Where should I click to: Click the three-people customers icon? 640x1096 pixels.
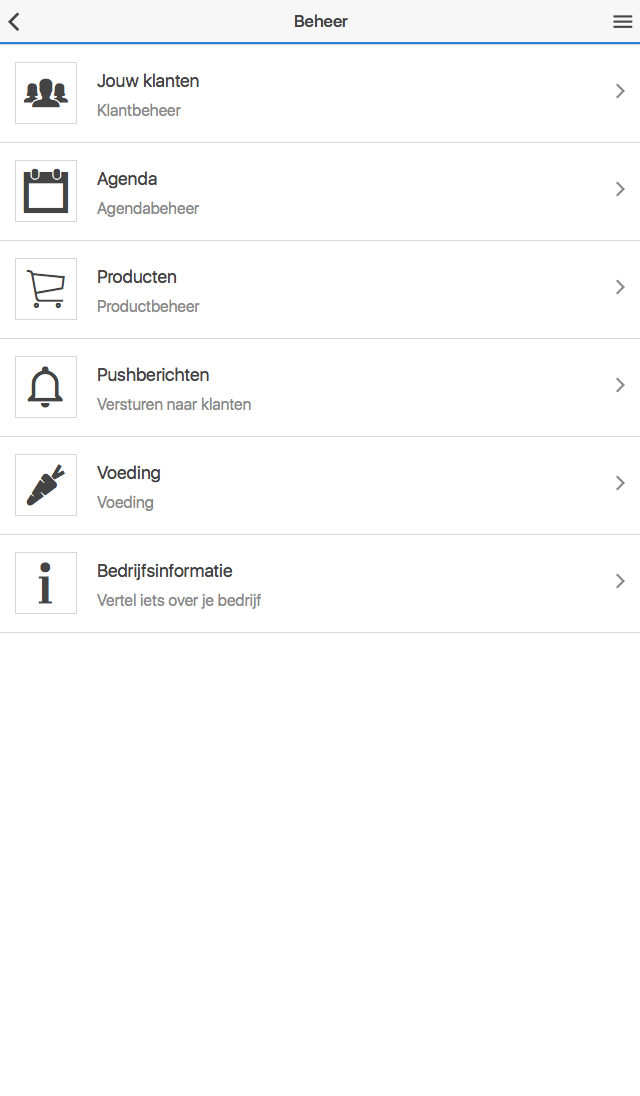coord(46,93)
